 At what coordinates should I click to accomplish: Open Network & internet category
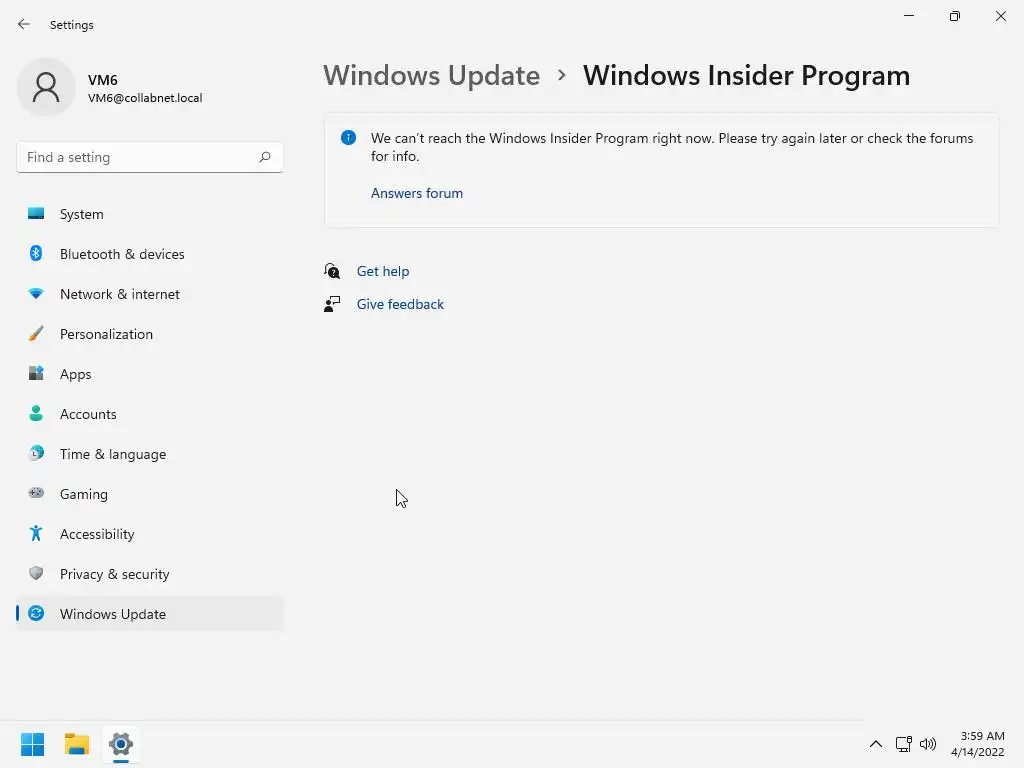coord(150,294)
